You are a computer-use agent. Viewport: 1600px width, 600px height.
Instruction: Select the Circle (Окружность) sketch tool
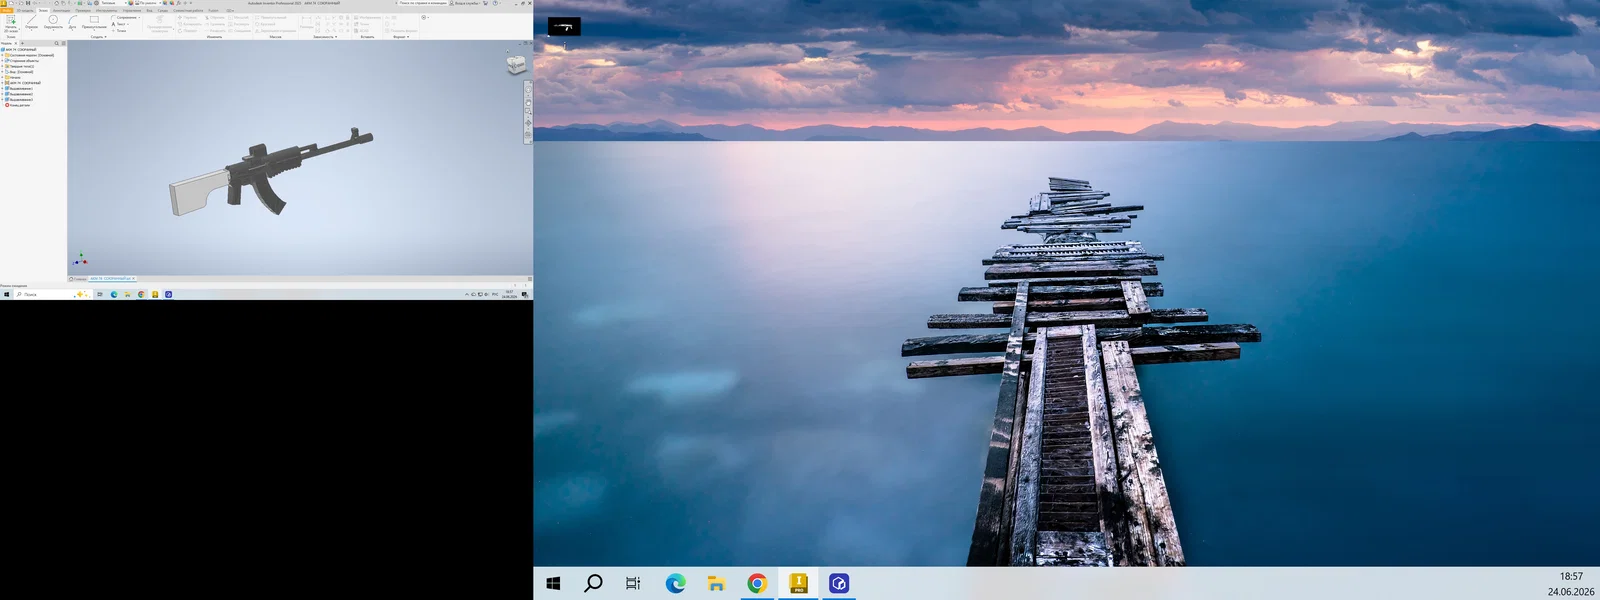click(x=53, y=22)
